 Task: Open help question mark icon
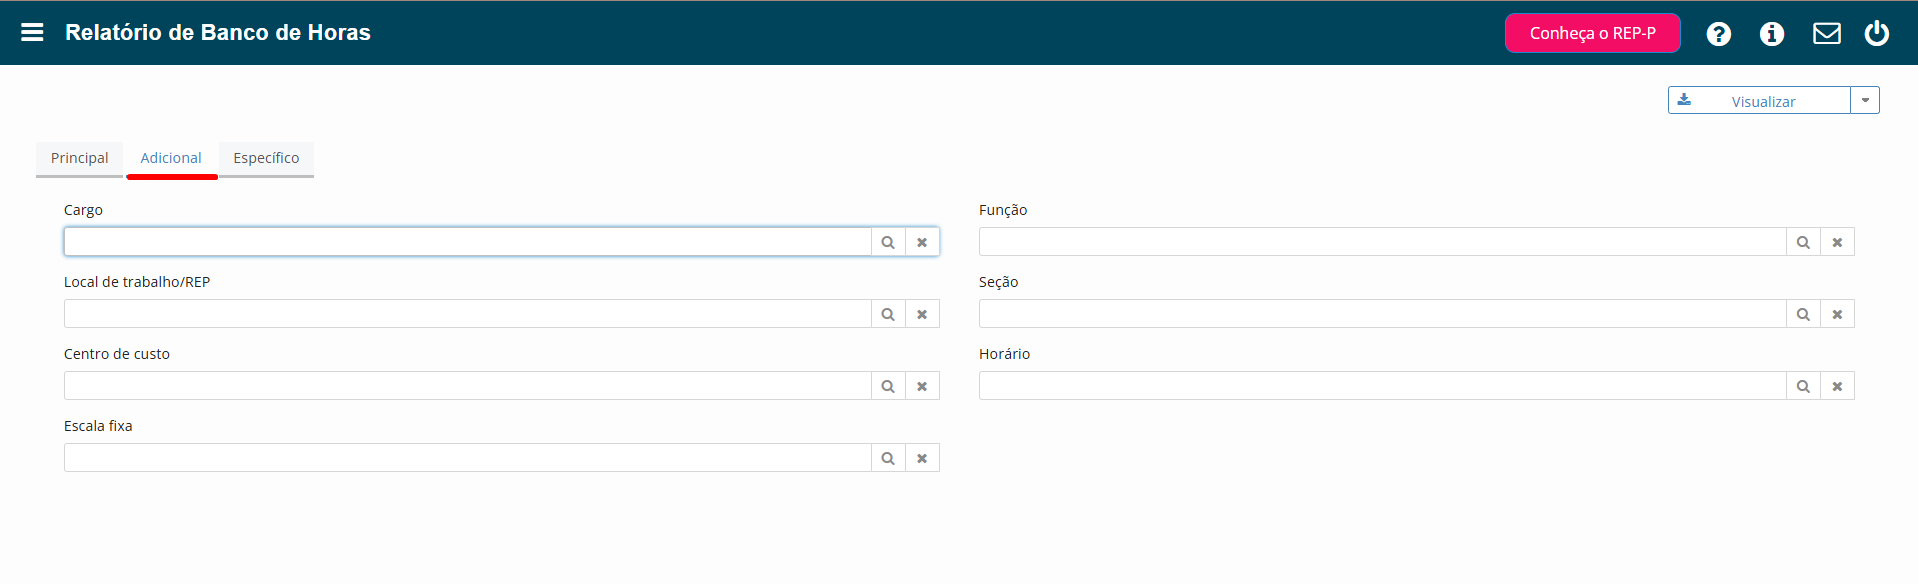(1718, 34)
